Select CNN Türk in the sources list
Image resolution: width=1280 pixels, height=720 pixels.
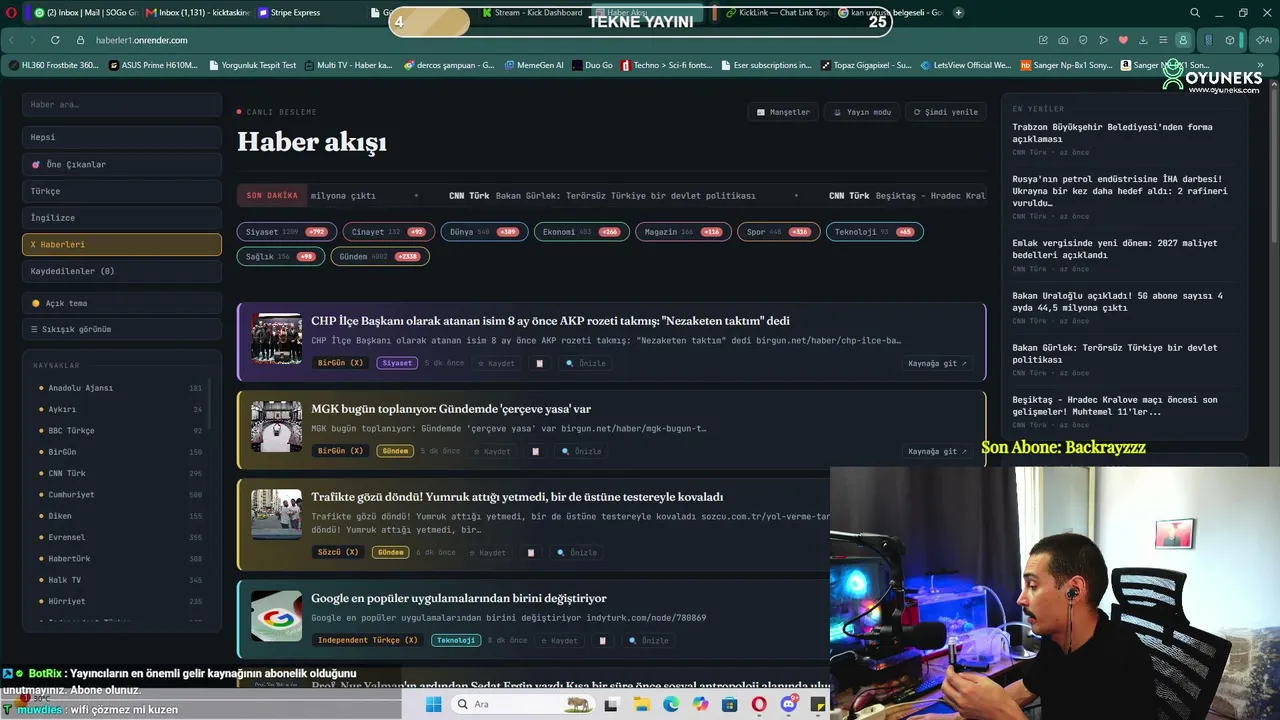[120, 473]
